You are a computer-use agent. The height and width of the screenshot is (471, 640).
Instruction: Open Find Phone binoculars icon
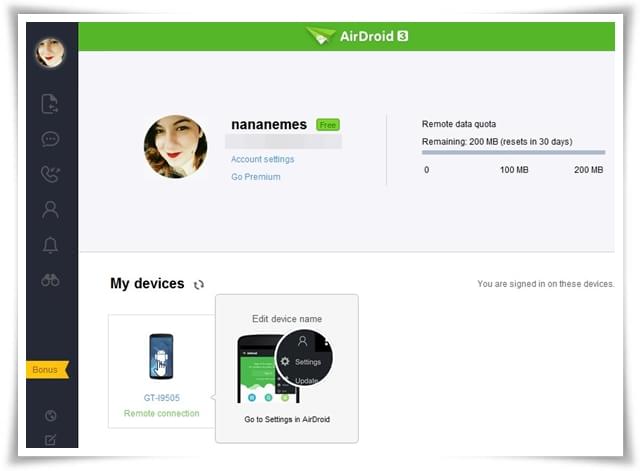coord(50,280)
